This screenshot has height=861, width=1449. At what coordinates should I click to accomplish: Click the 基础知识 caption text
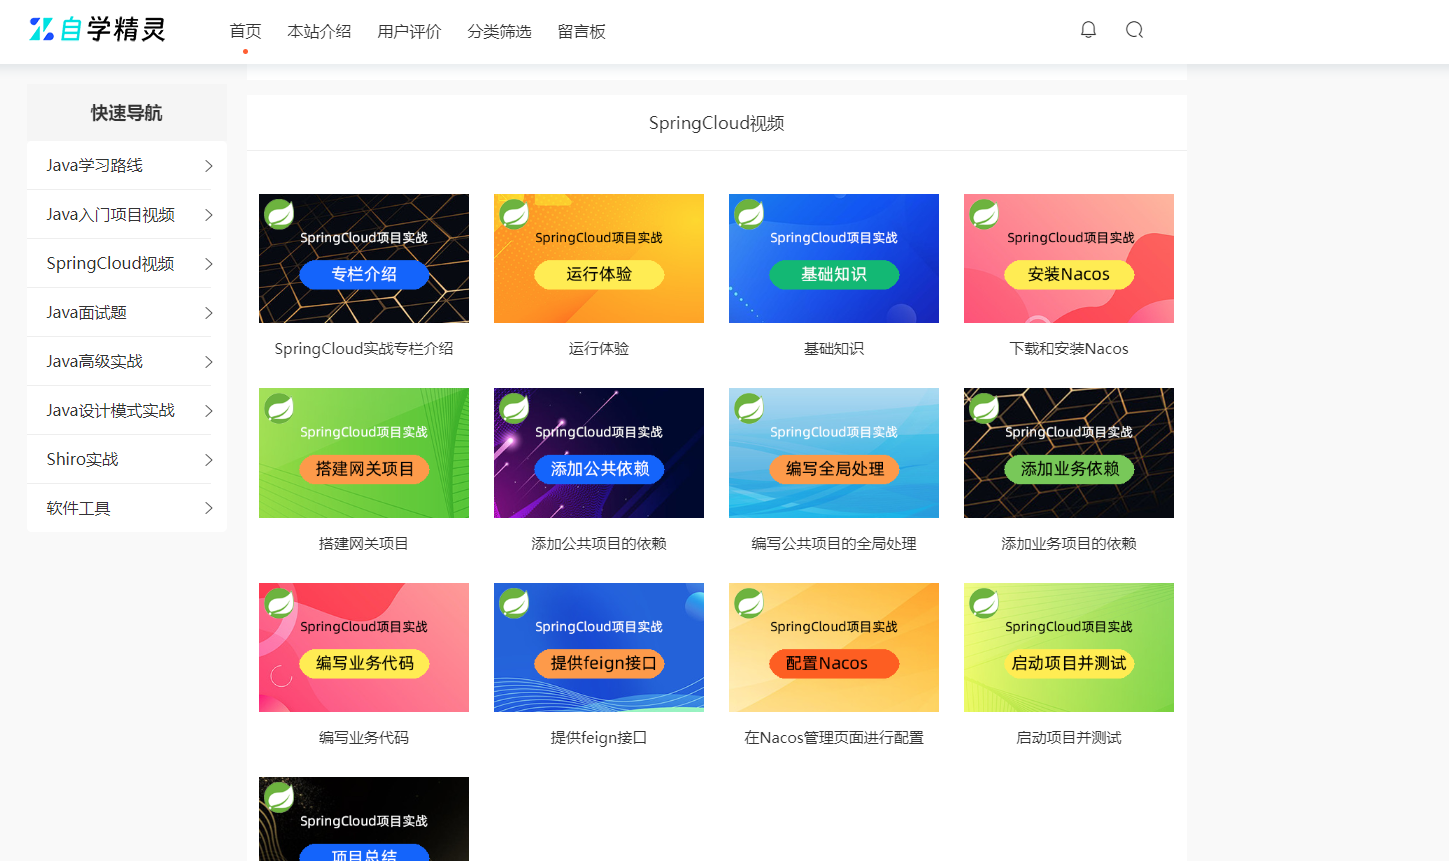pyautogui.click(x=834, y=349)
